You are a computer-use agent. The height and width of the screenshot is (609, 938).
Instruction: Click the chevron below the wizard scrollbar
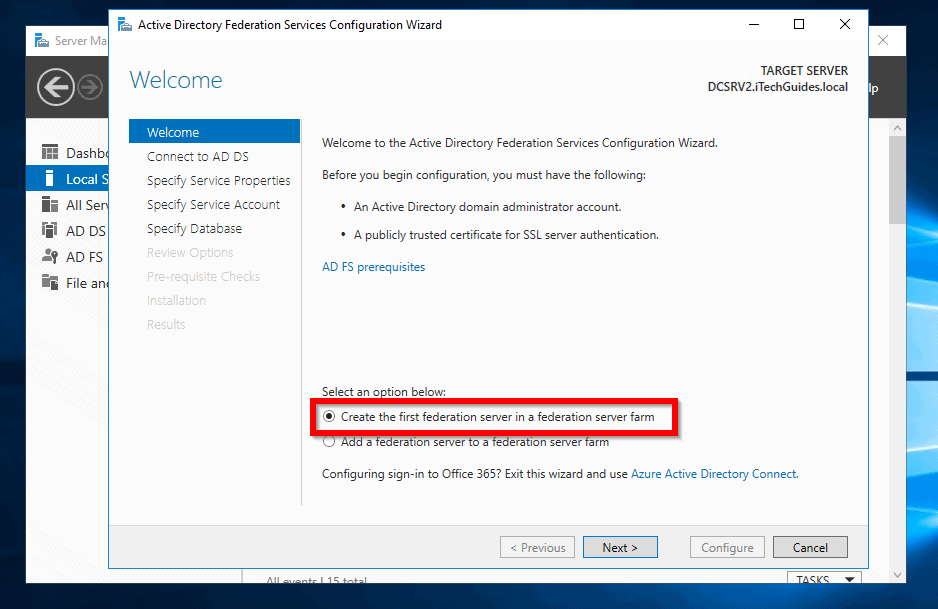pos(897,575)
